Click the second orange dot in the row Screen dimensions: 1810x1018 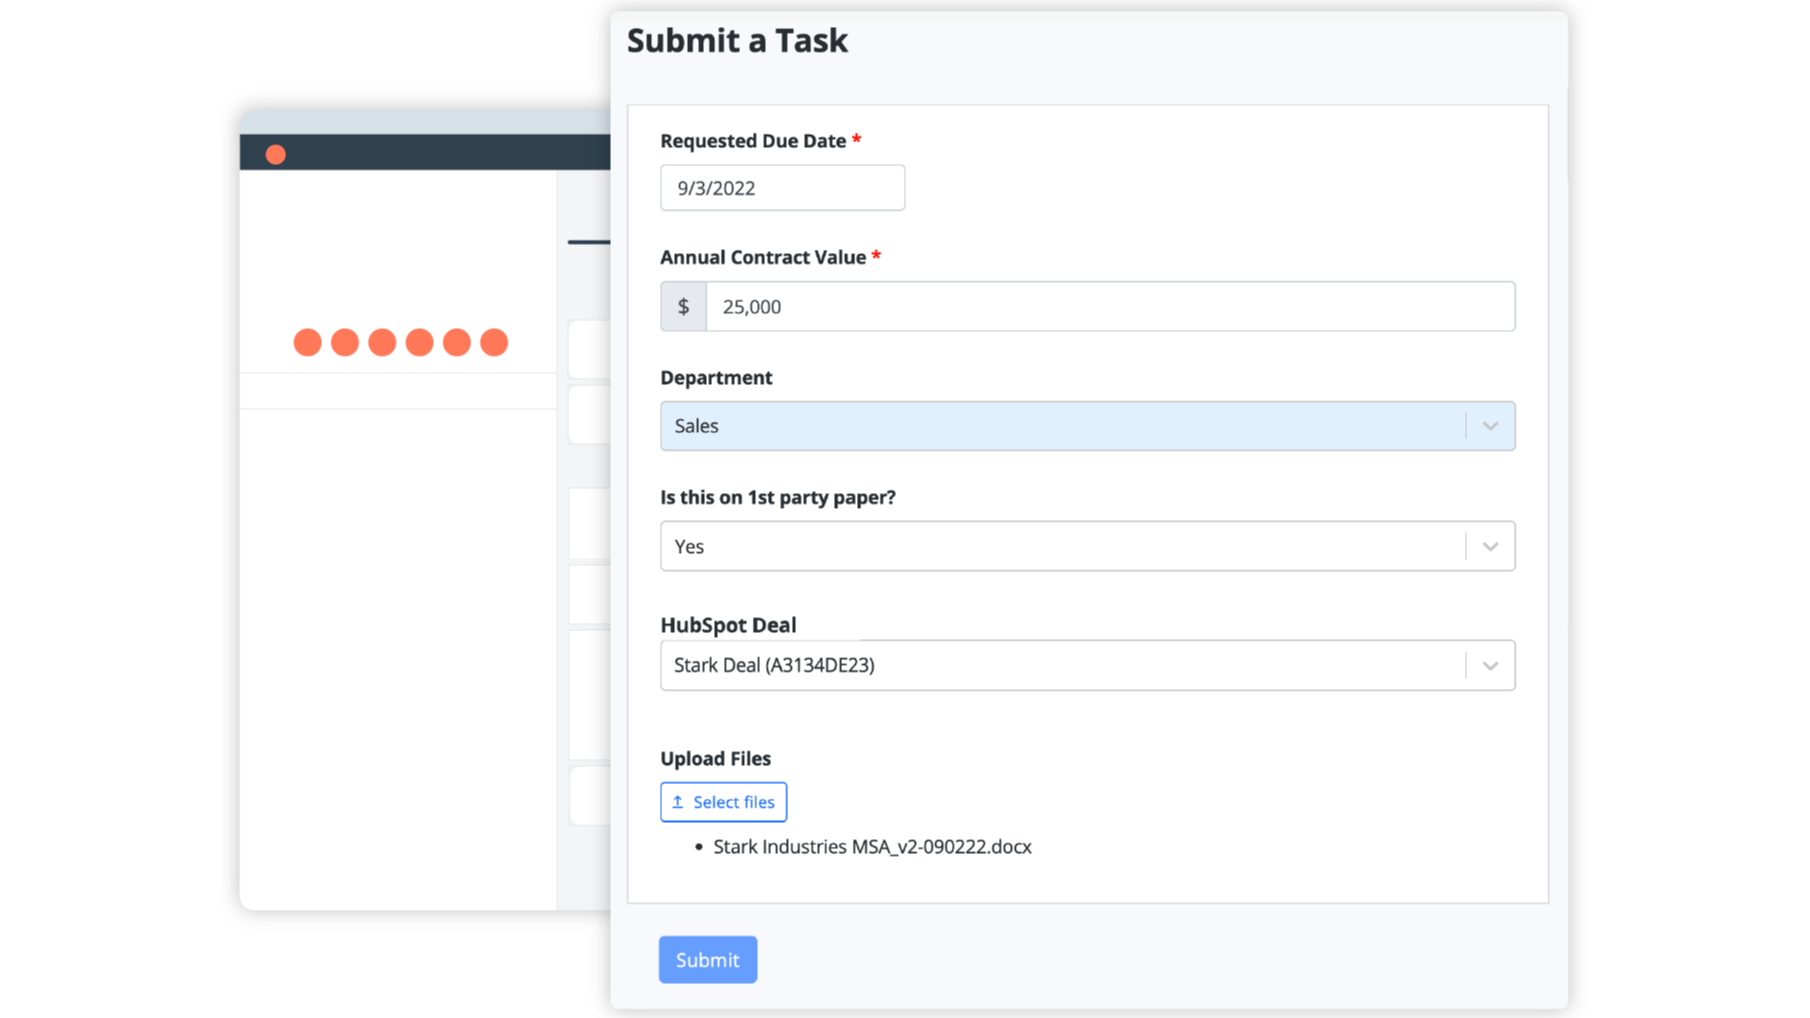345,343
